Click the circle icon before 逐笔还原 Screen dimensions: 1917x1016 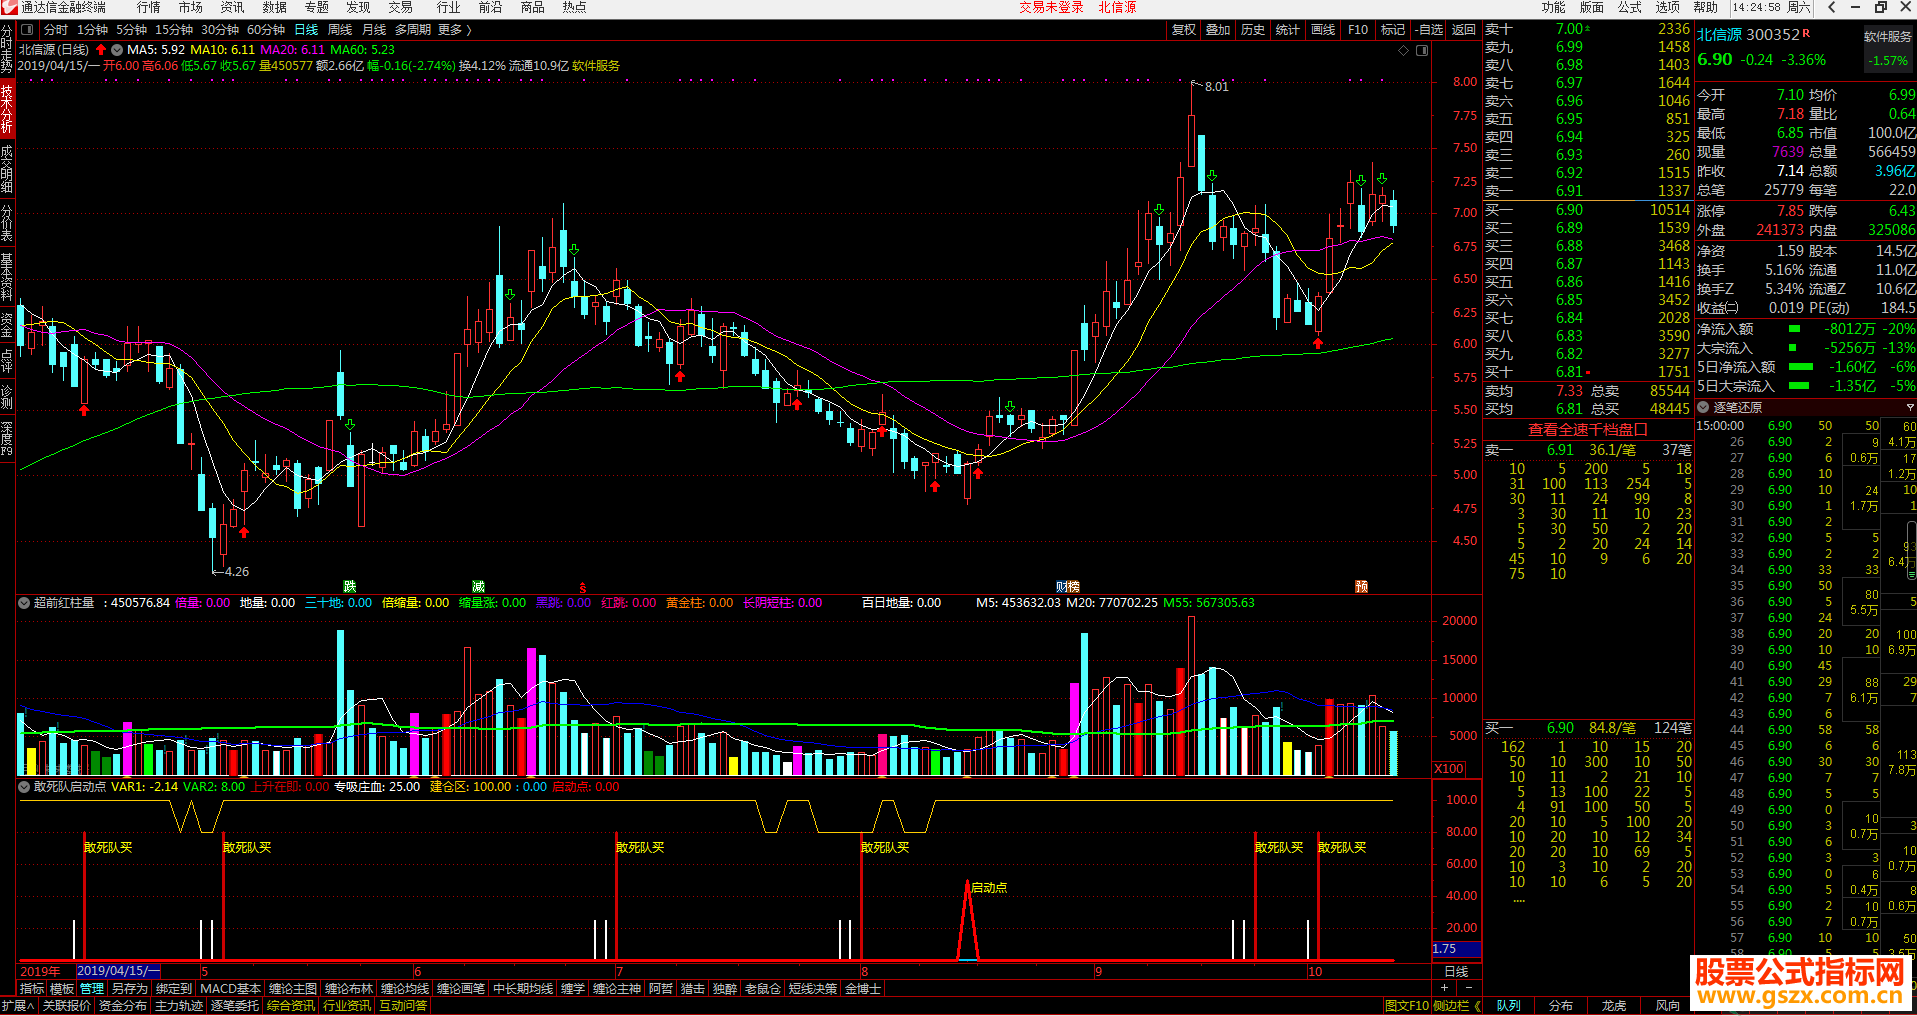click(1704, 407)
